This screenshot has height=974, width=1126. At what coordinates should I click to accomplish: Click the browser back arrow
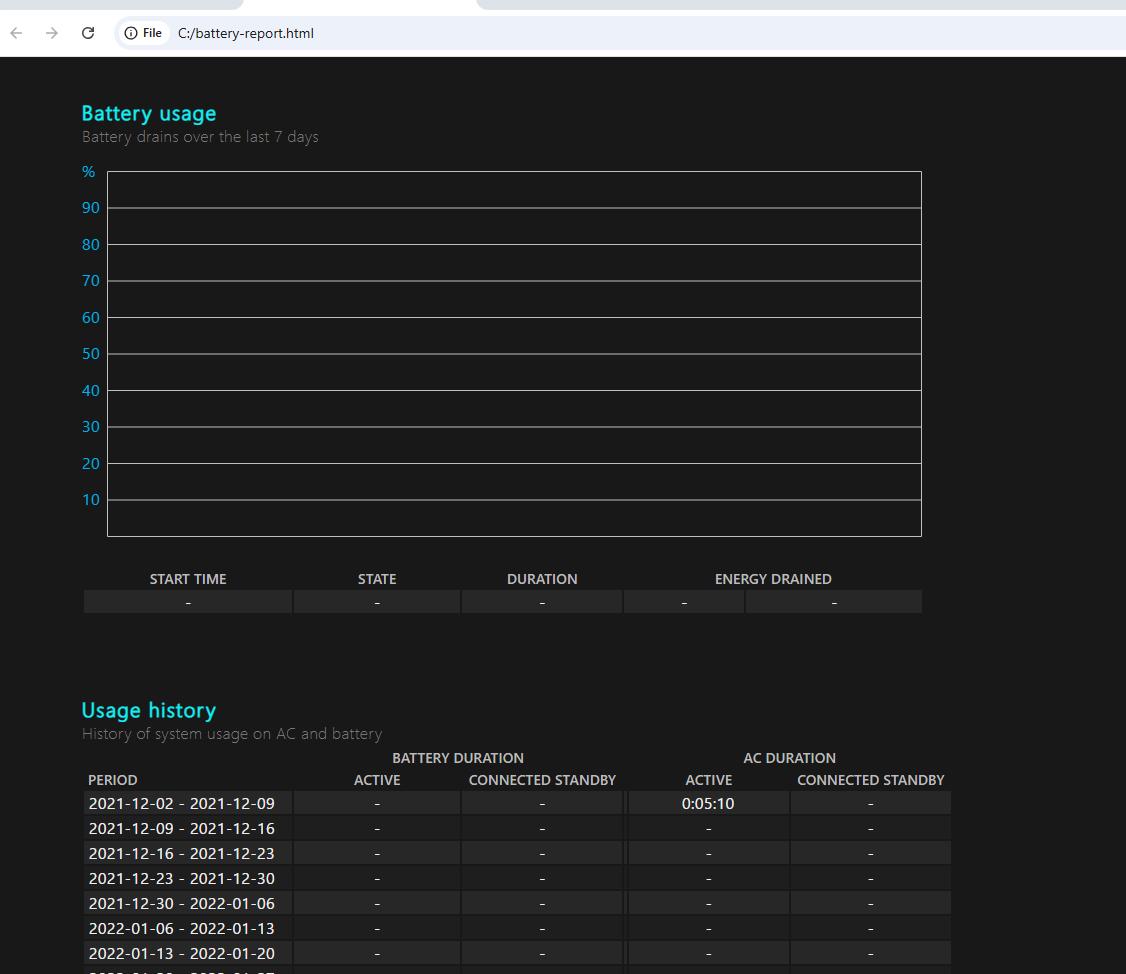[x=16, y=33]
